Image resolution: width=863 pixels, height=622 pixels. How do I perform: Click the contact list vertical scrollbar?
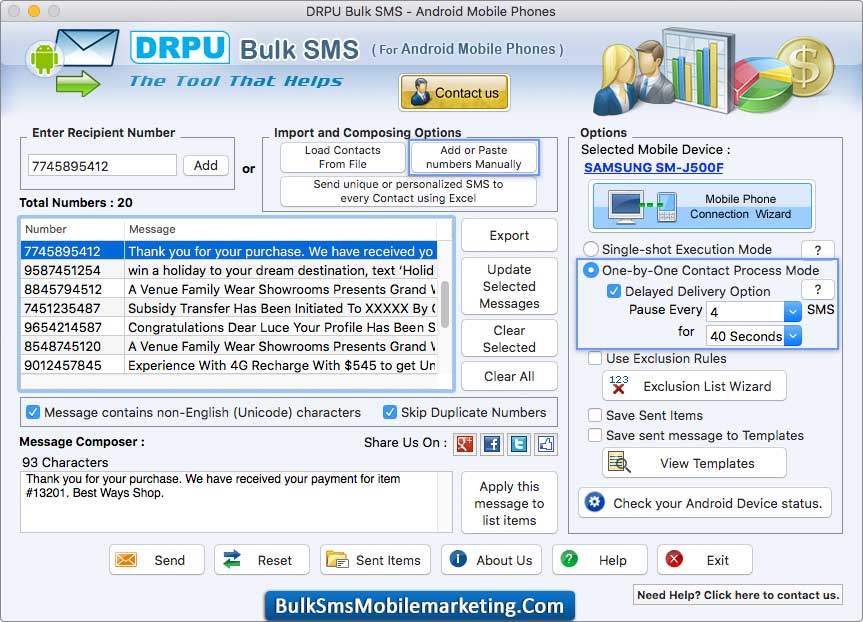[x=445, y=304]
